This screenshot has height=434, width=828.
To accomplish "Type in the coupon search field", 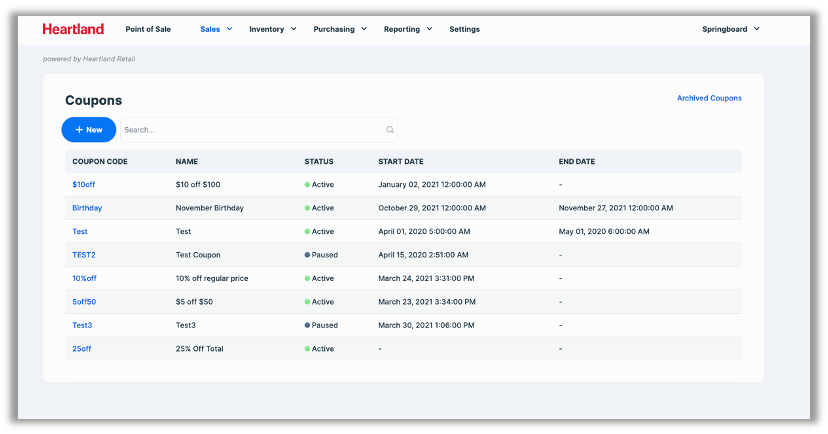I will (250, 130).
